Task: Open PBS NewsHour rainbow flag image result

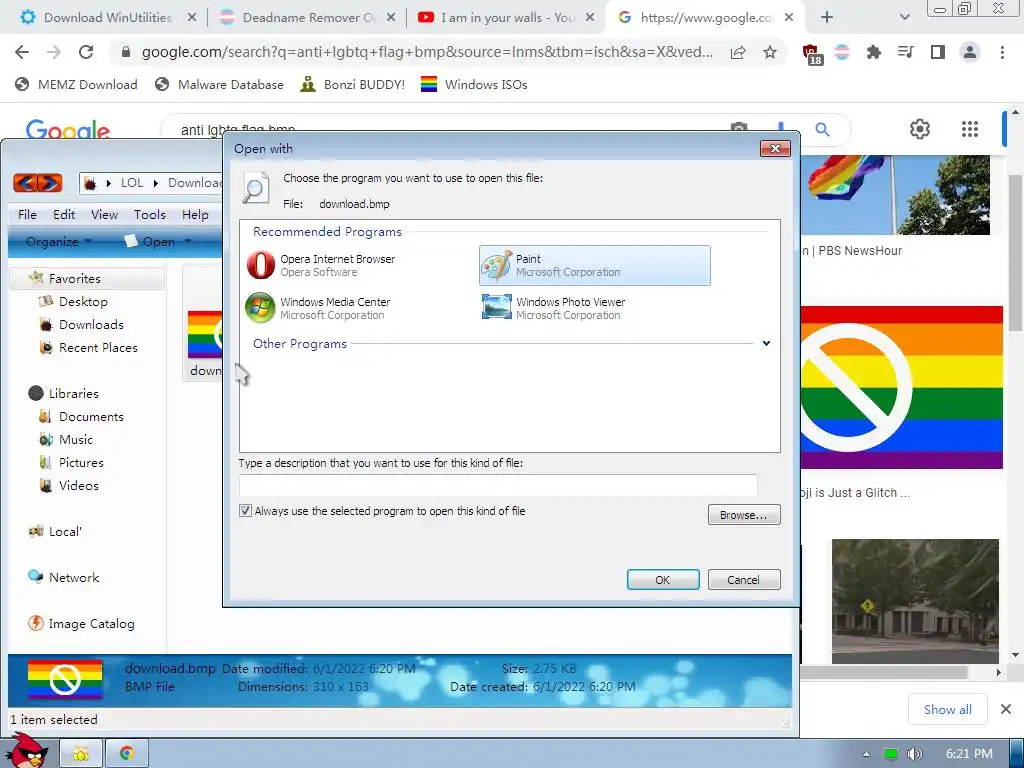Action: [x=895, y=195]
